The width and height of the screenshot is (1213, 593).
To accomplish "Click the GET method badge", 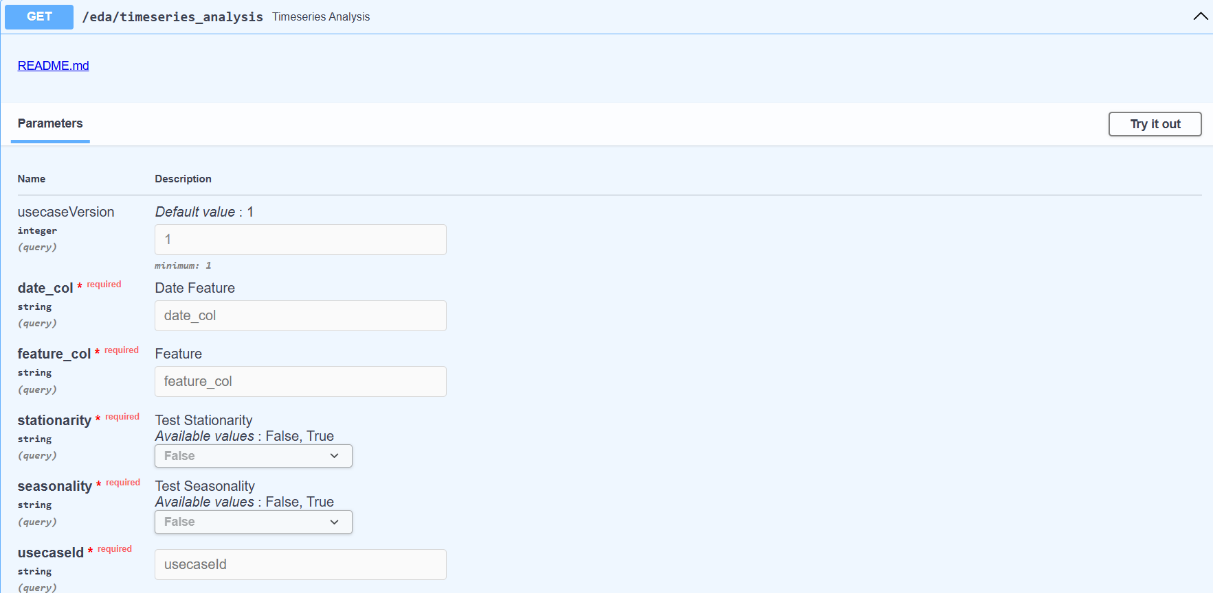I will [x=39, y=16].
